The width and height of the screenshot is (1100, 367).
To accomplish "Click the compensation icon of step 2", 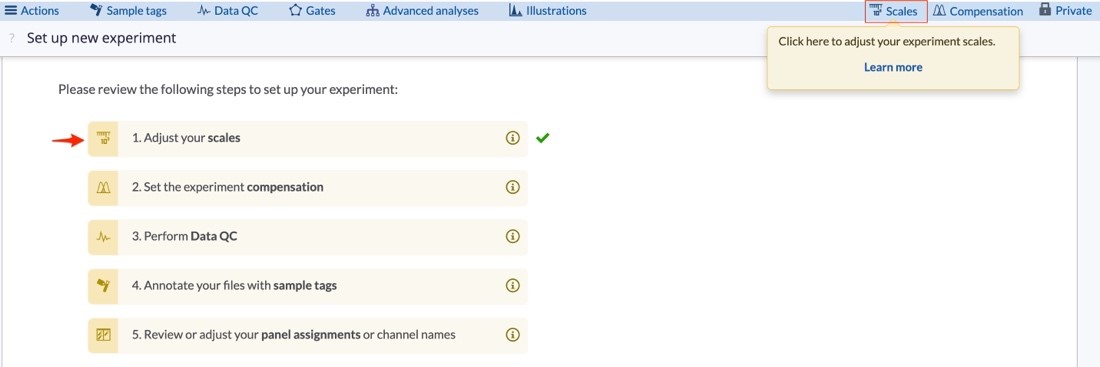I will pyautogui.click(x=103, y=187).
